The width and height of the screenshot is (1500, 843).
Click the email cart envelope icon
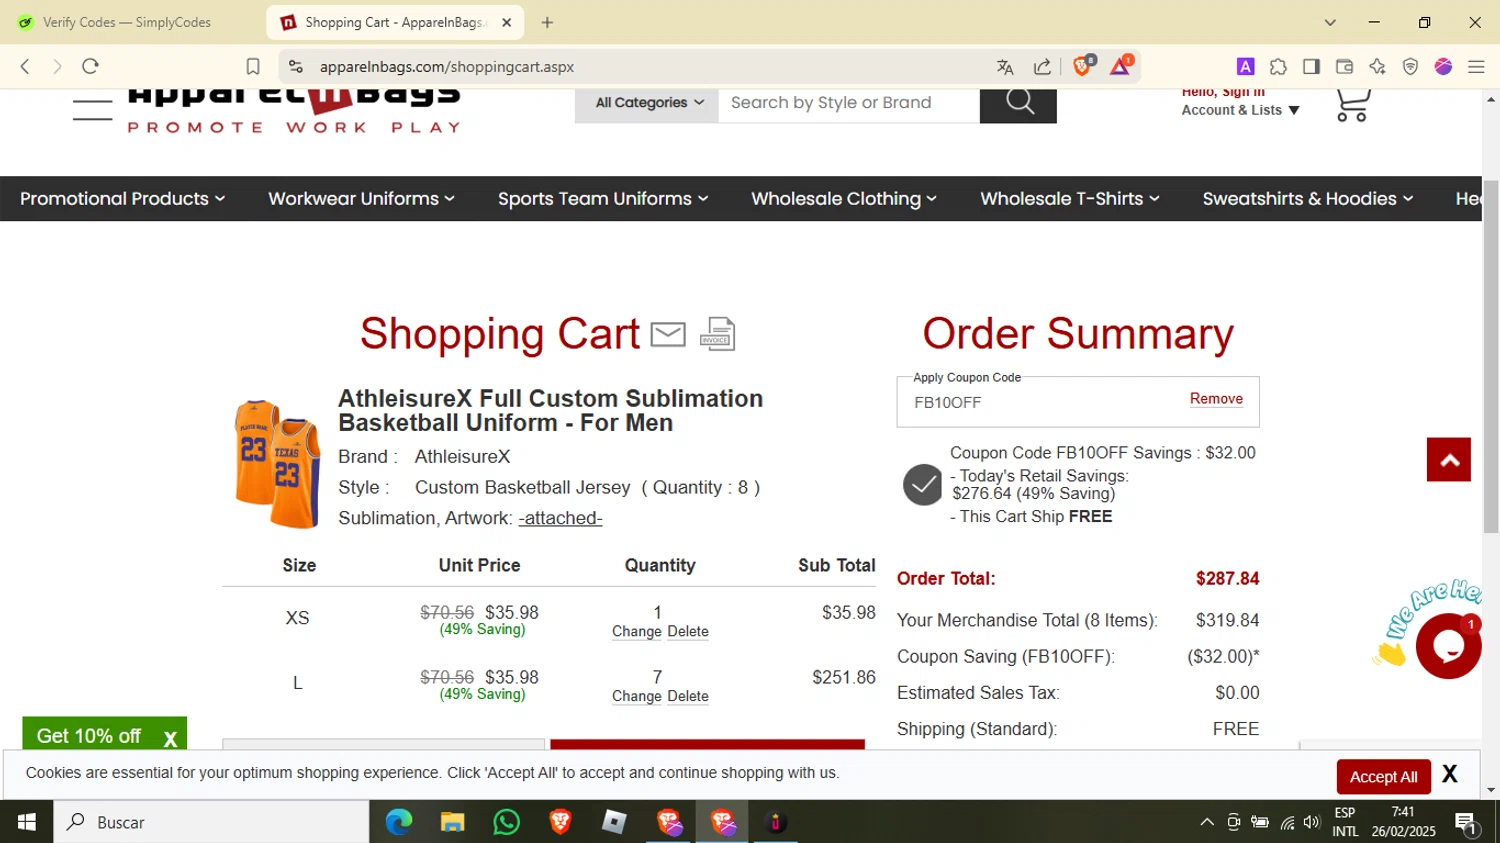pyautogui.click(x=668, y=334)
